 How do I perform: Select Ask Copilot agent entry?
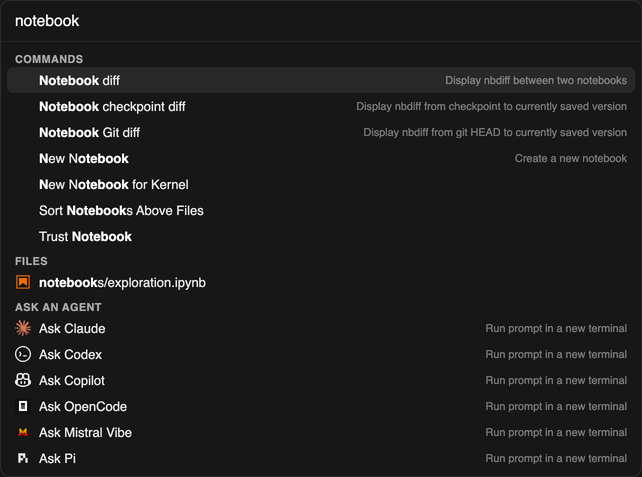tap(321, 380)
